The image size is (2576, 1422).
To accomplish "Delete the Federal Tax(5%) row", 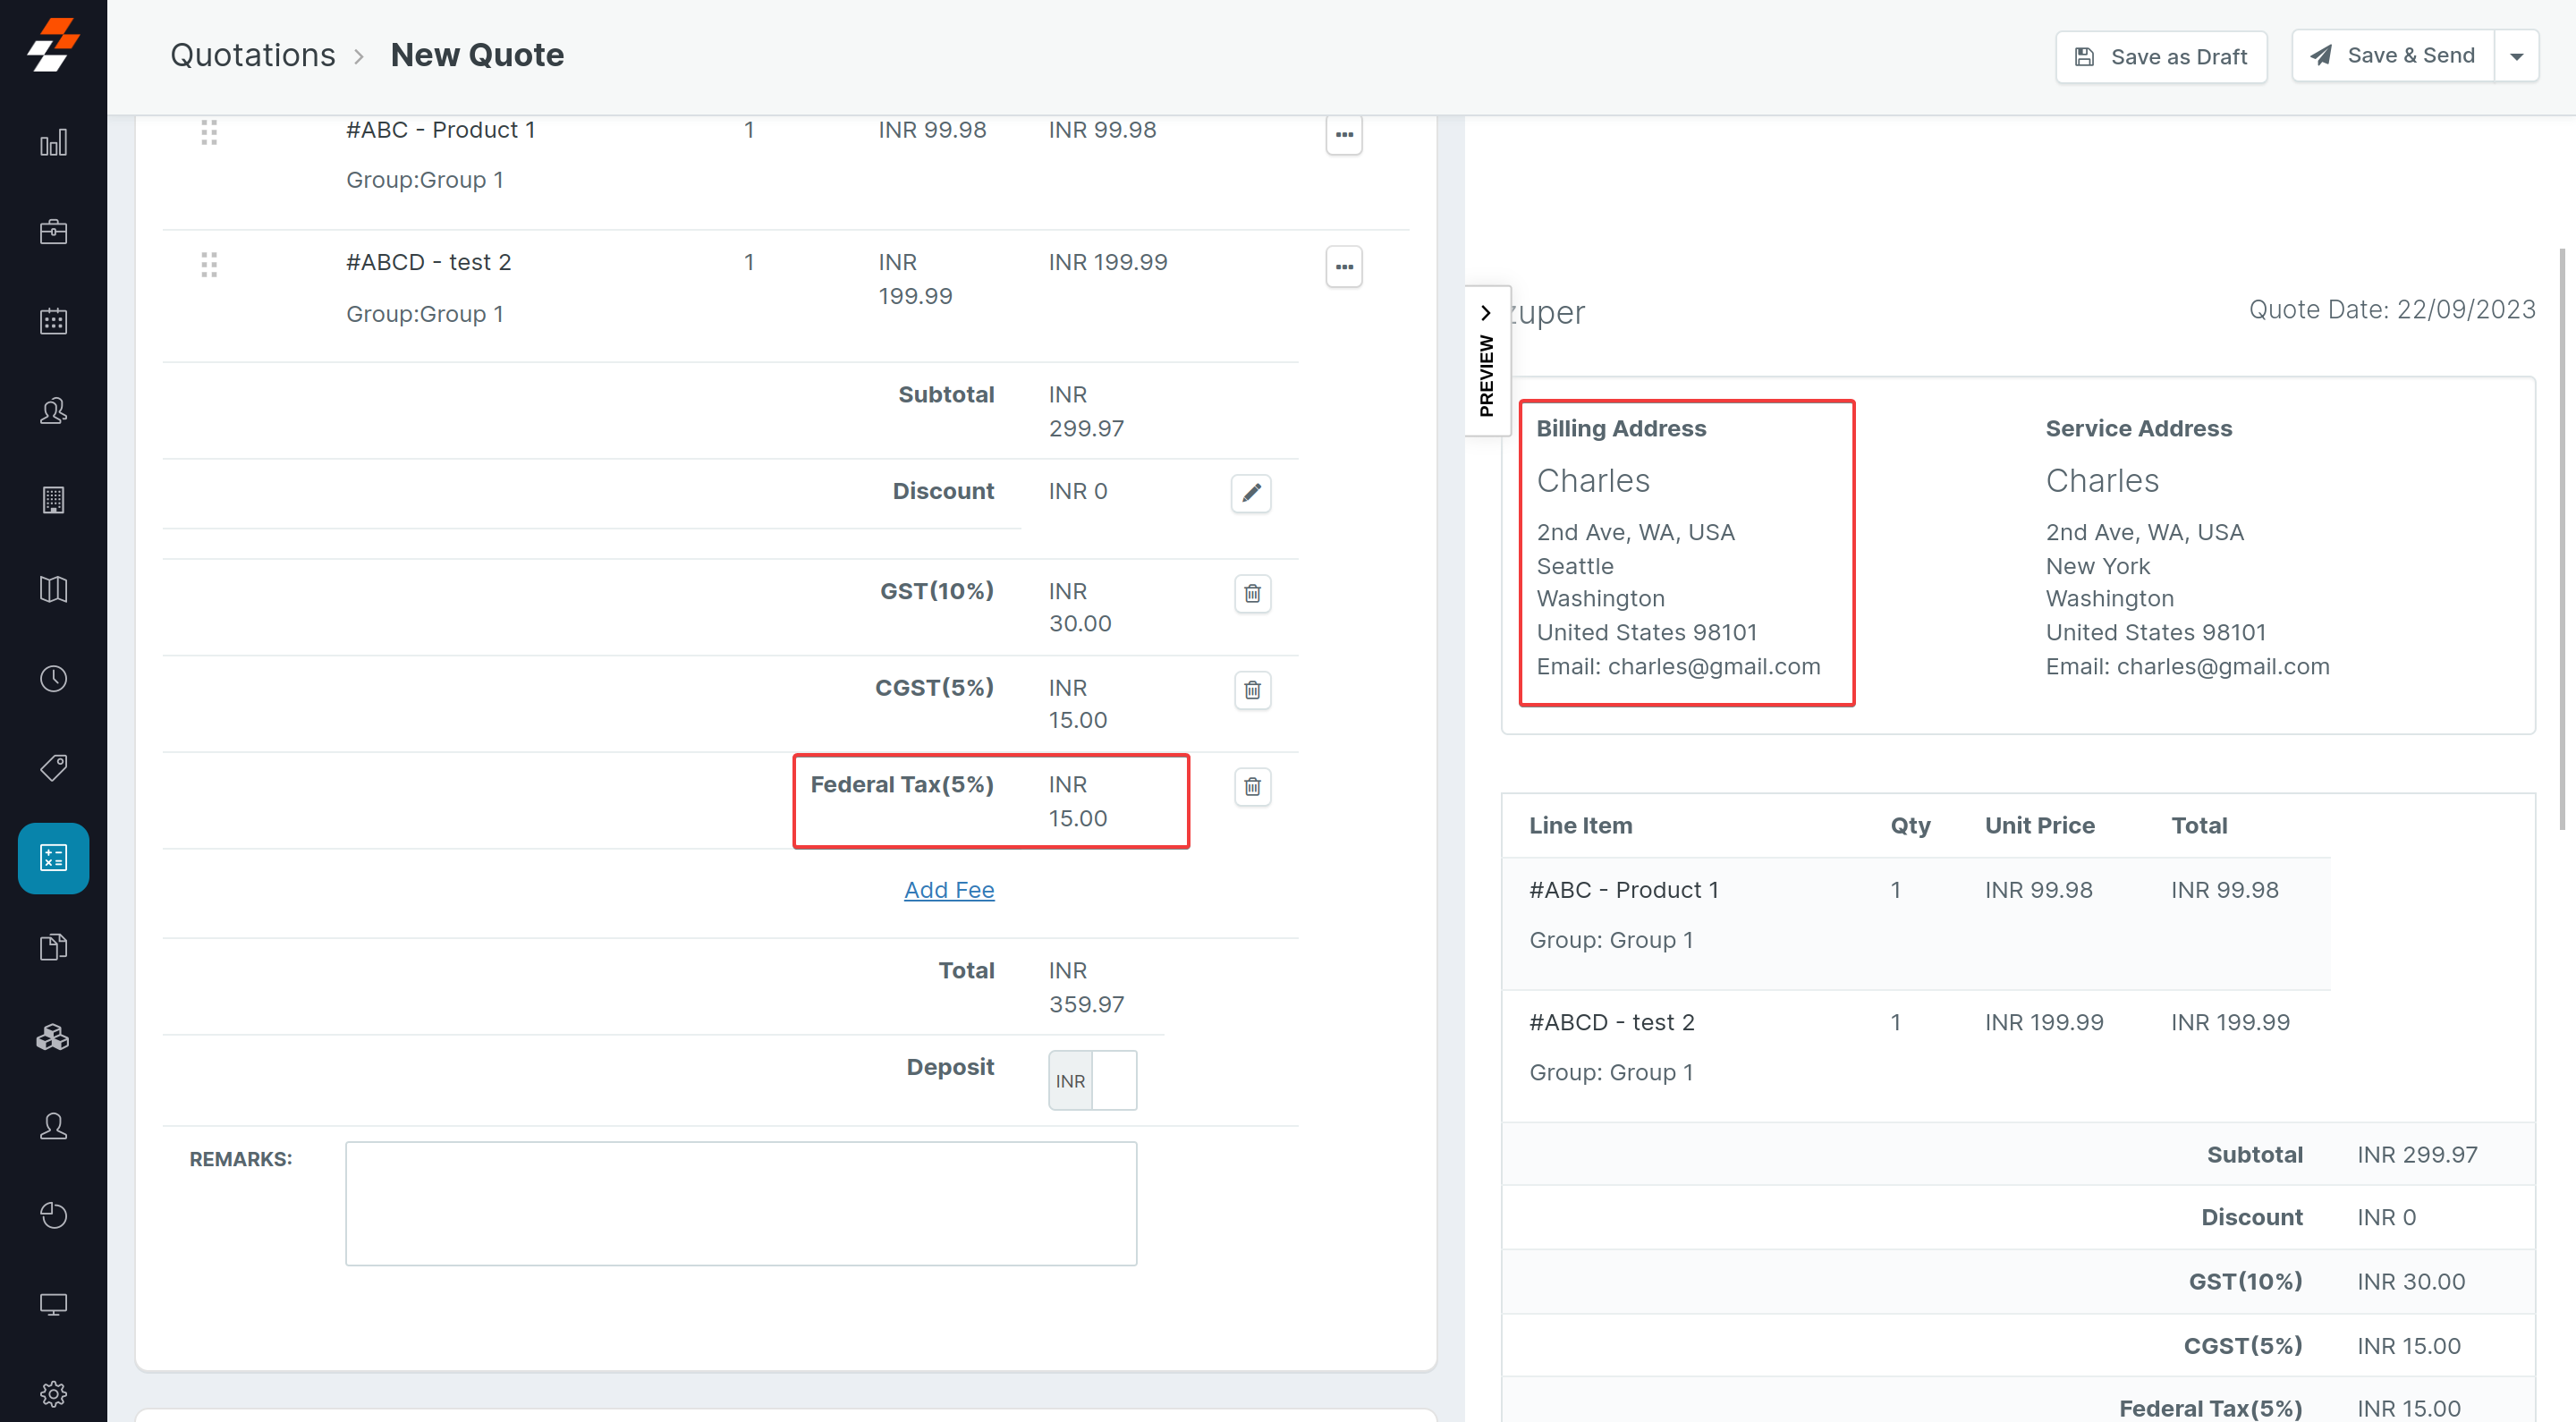I will 1252,787.
